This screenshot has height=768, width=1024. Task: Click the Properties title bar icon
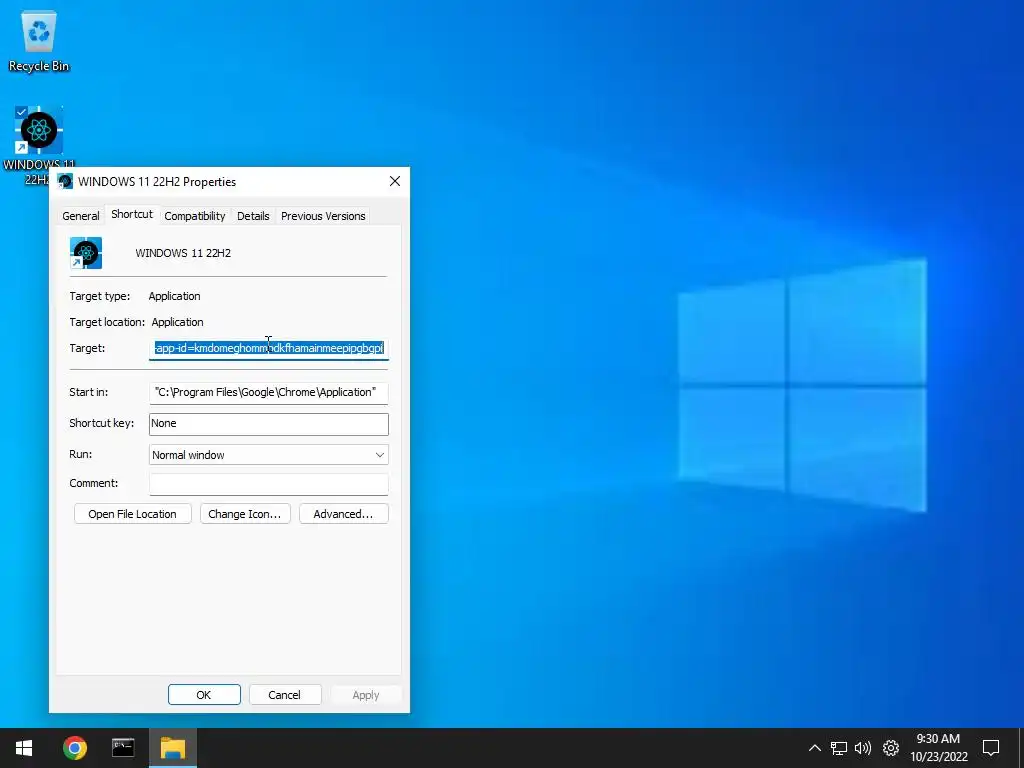(65, 182)
